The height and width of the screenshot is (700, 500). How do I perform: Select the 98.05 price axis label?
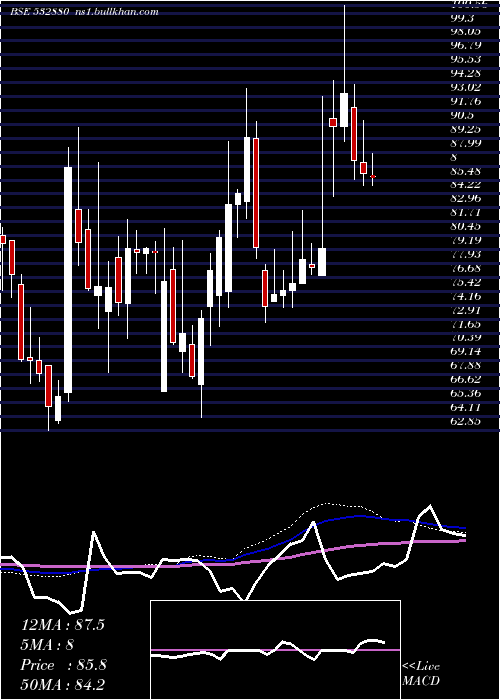coord(466,32)
